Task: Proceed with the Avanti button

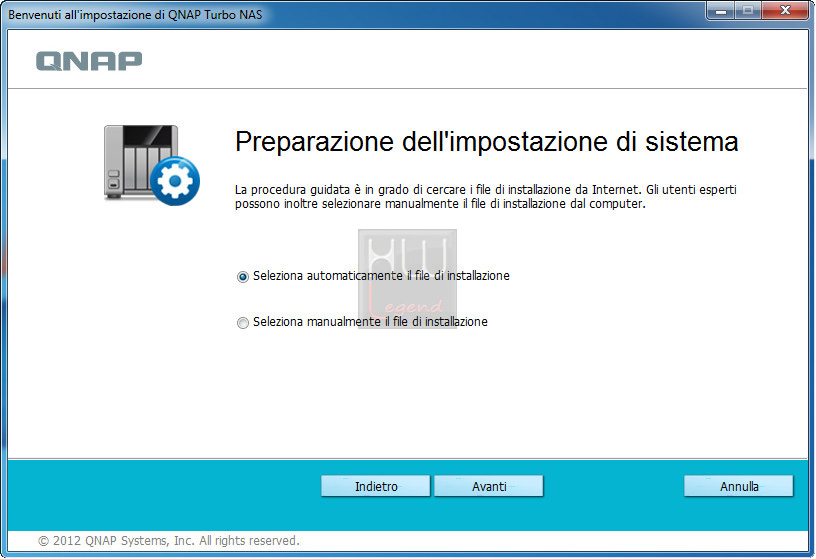Action: tap(489, 486)
